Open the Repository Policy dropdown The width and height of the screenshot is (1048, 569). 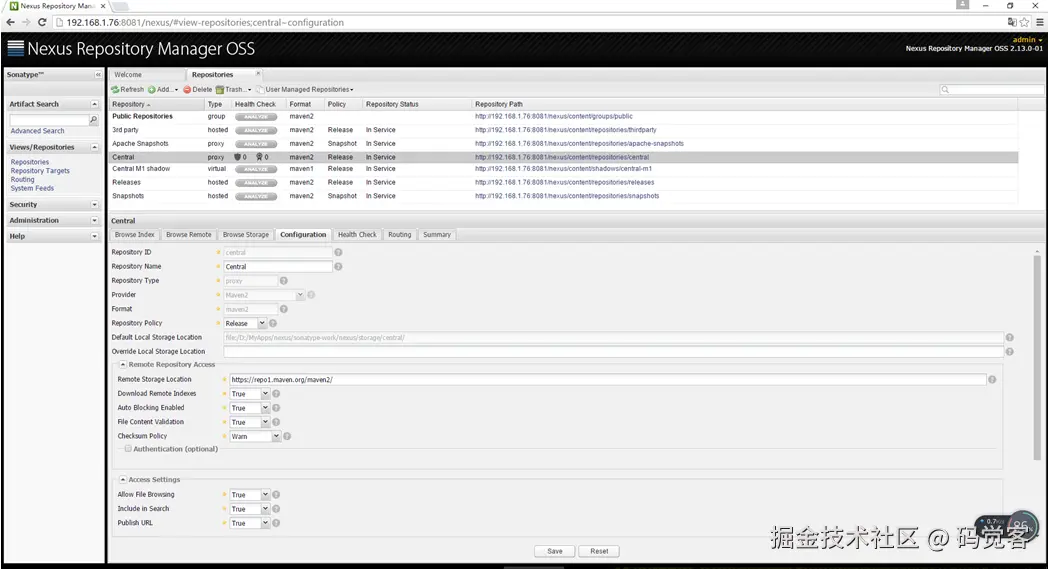pos(262,323)
